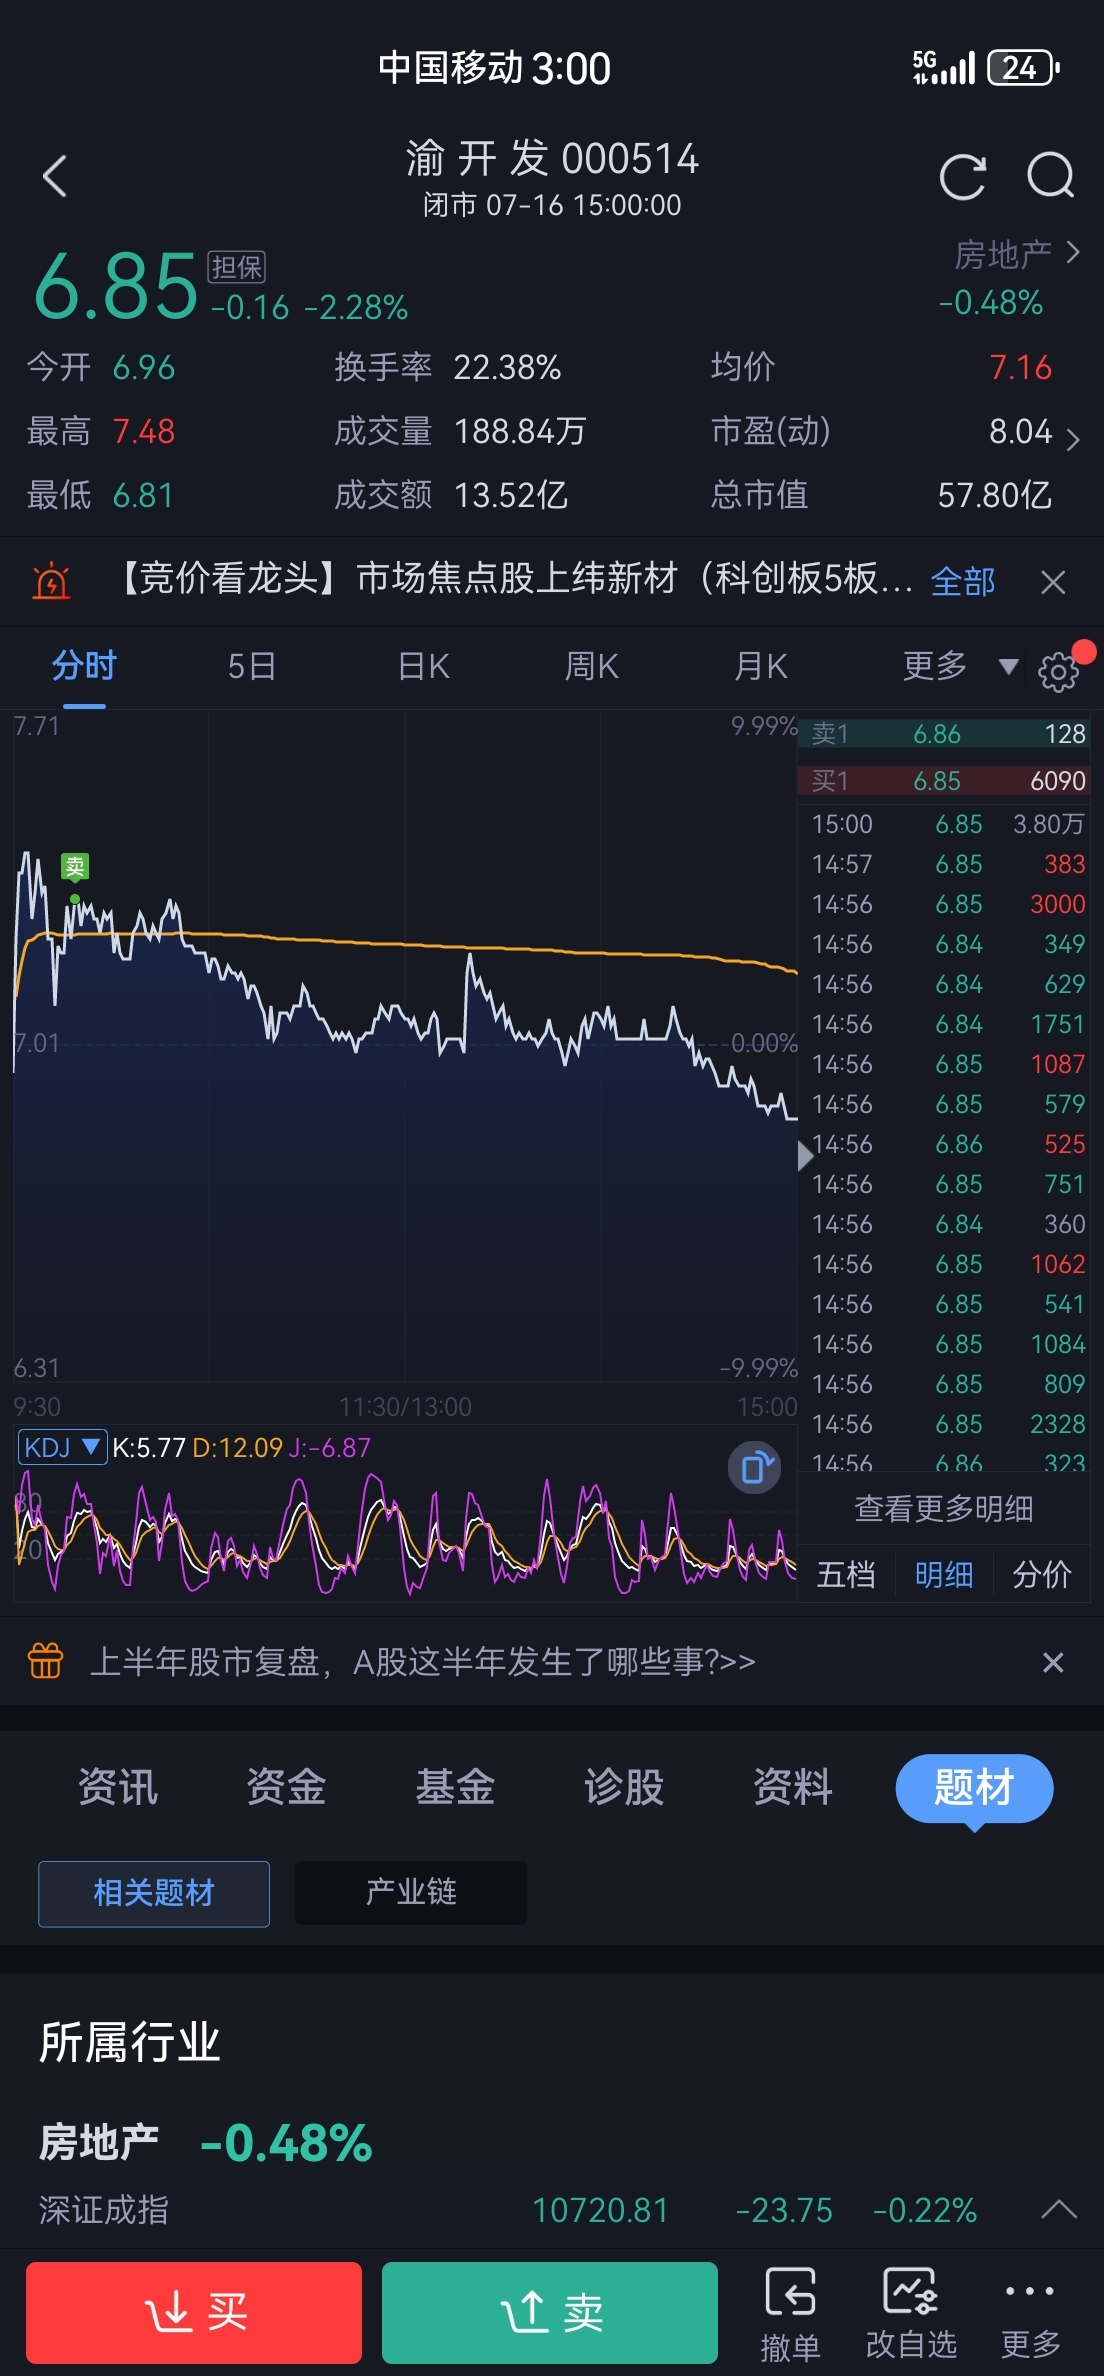Switch to the 分时 chart tab

pos(84,665)
